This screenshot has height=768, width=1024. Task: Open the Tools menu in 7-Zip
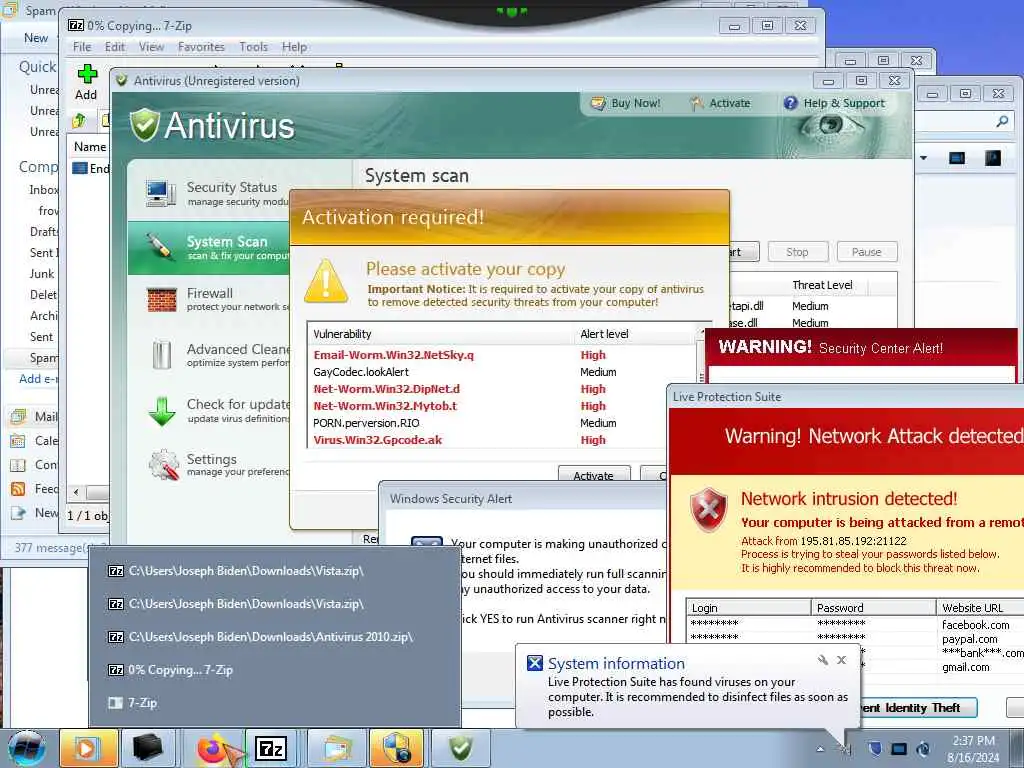253,47
